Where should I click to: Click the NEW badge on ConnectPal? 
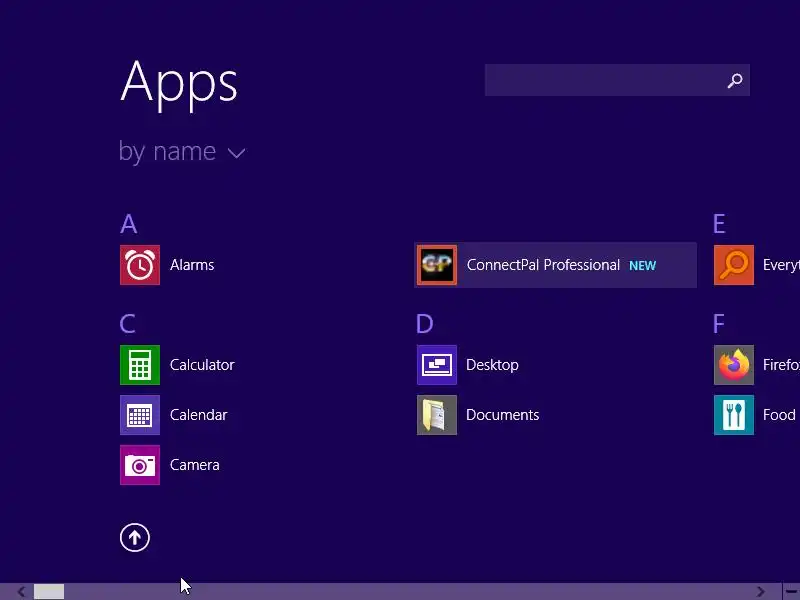(x=642, y=266)
